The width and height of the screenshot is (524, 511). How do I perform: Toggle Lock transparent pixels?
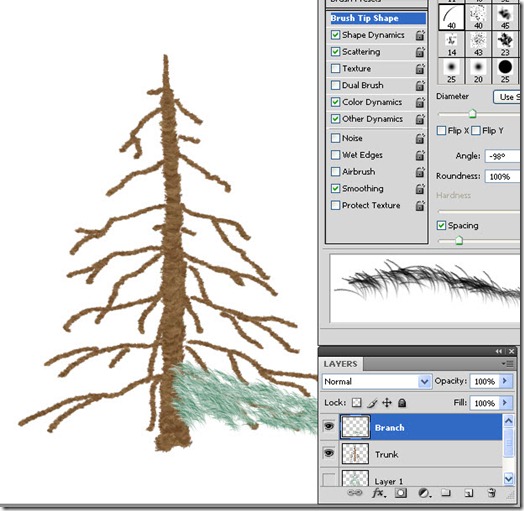357,403
